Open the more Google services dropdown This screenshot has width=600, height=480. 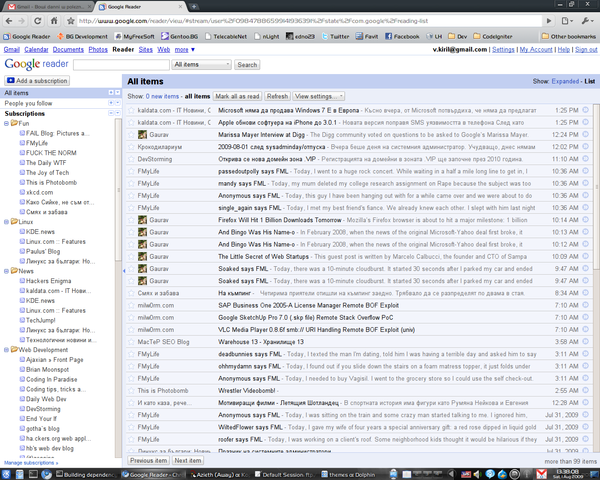[x=185, y=50]
